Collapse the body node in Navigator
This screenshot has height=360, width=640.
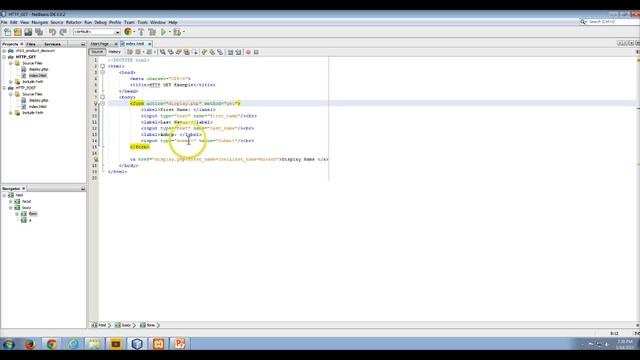[11, 208]
